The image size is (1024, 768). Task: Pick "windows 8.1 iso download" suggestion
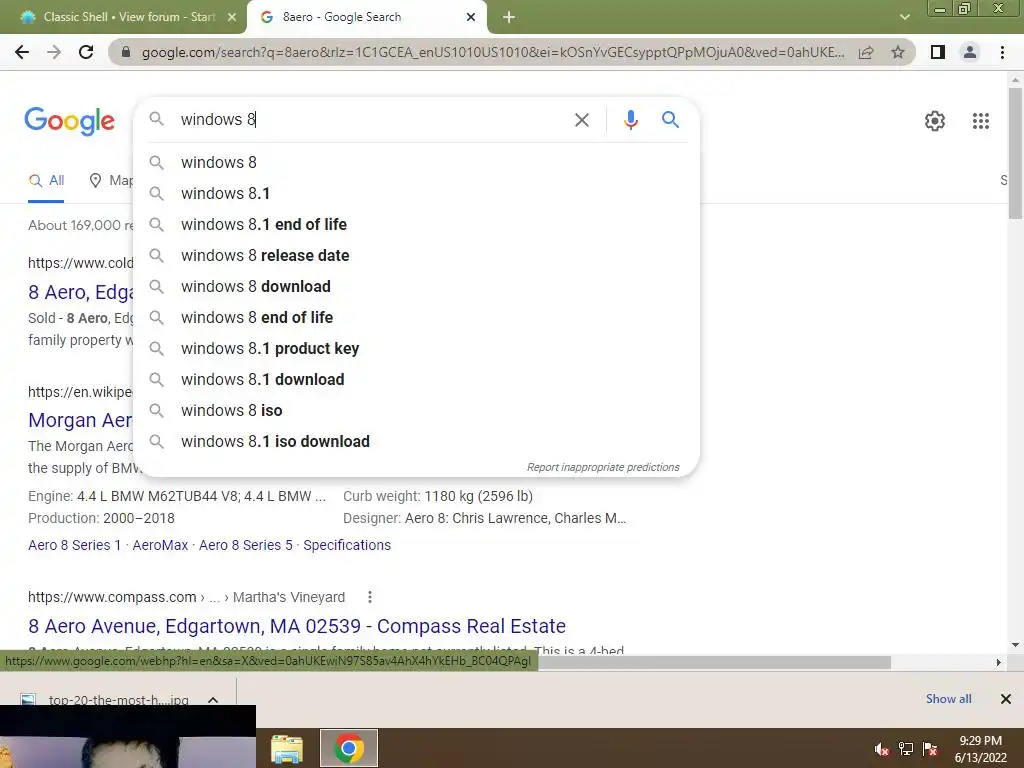(x=417, y=441)
